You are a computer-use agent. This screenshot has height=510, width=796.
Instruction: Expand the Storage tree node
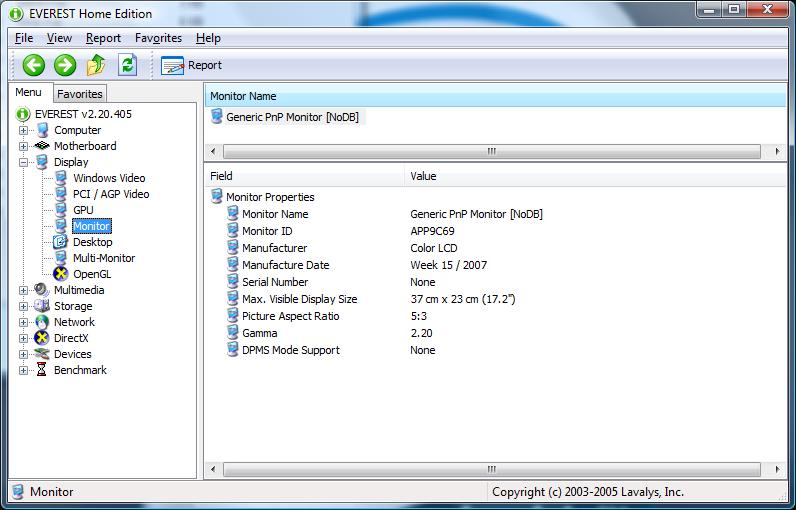point(23,307)
